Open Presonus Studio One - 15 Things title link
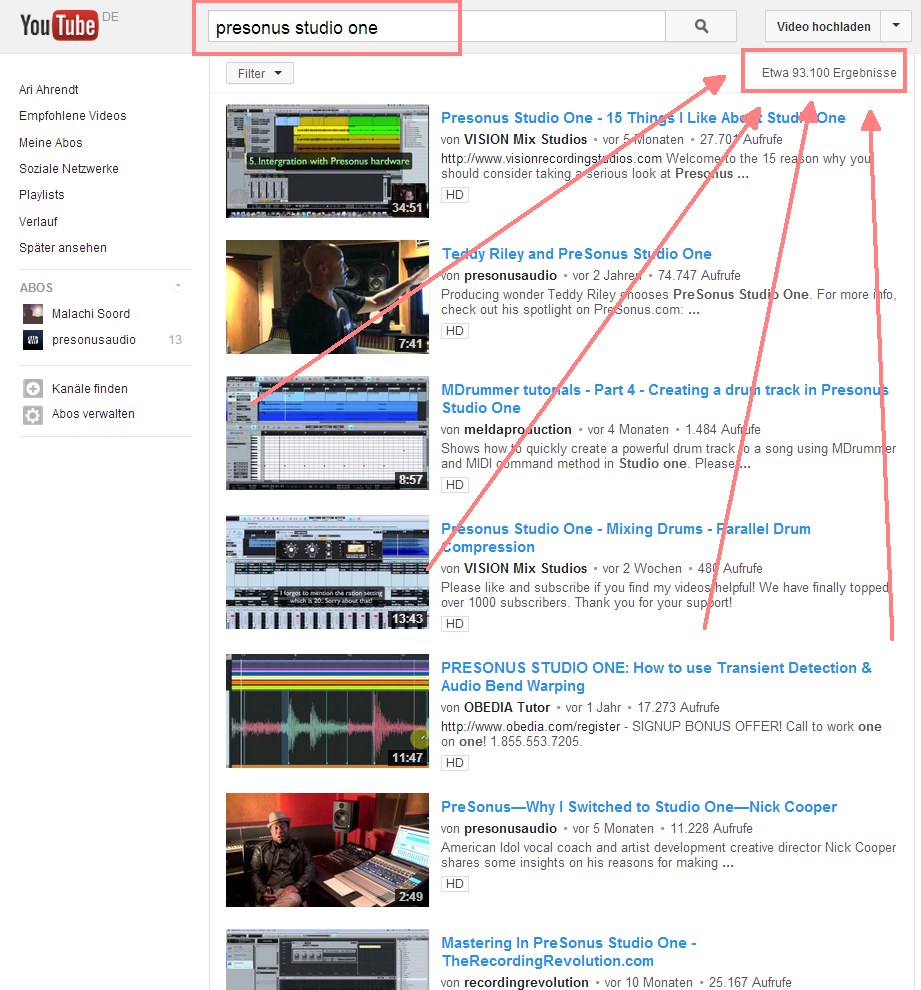Screen dimensions: 921x990 pyautogui.click(x=643, y=118)
